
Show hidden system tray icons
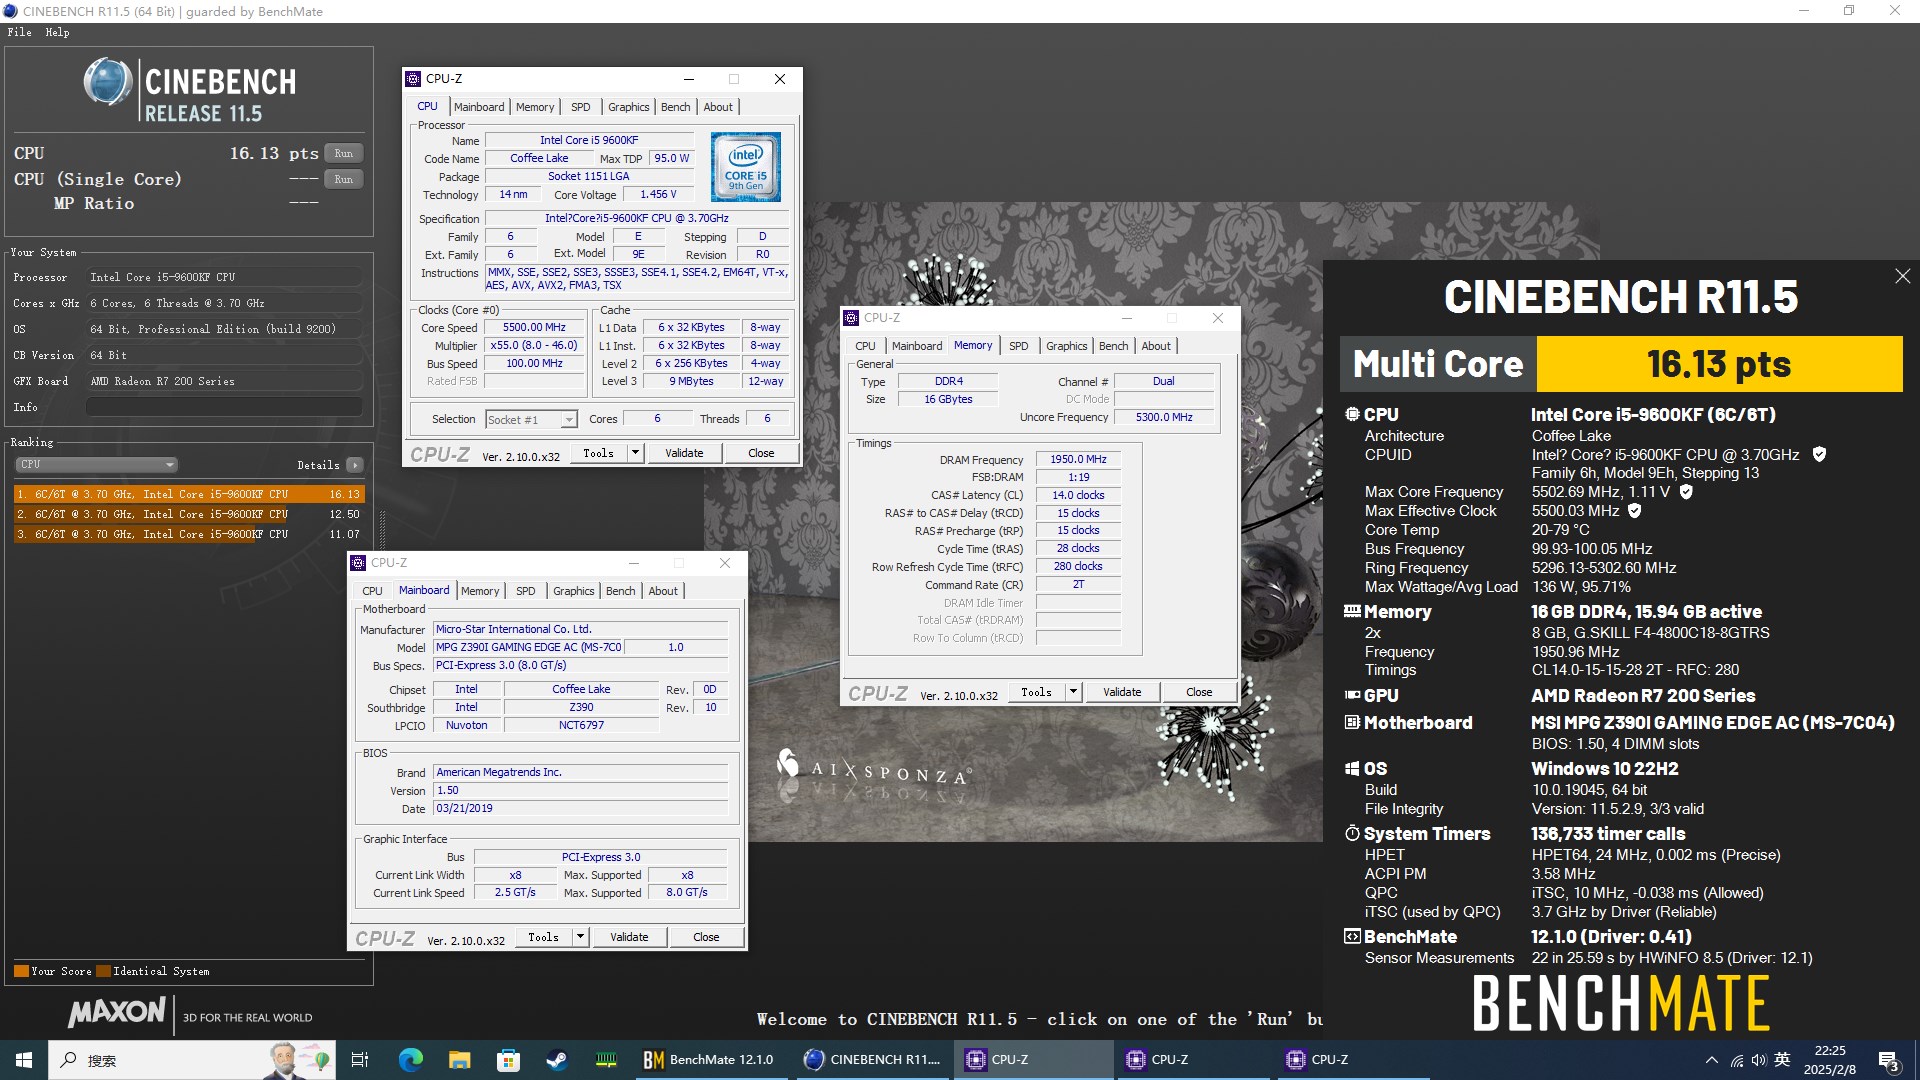pos(1711,1060)
